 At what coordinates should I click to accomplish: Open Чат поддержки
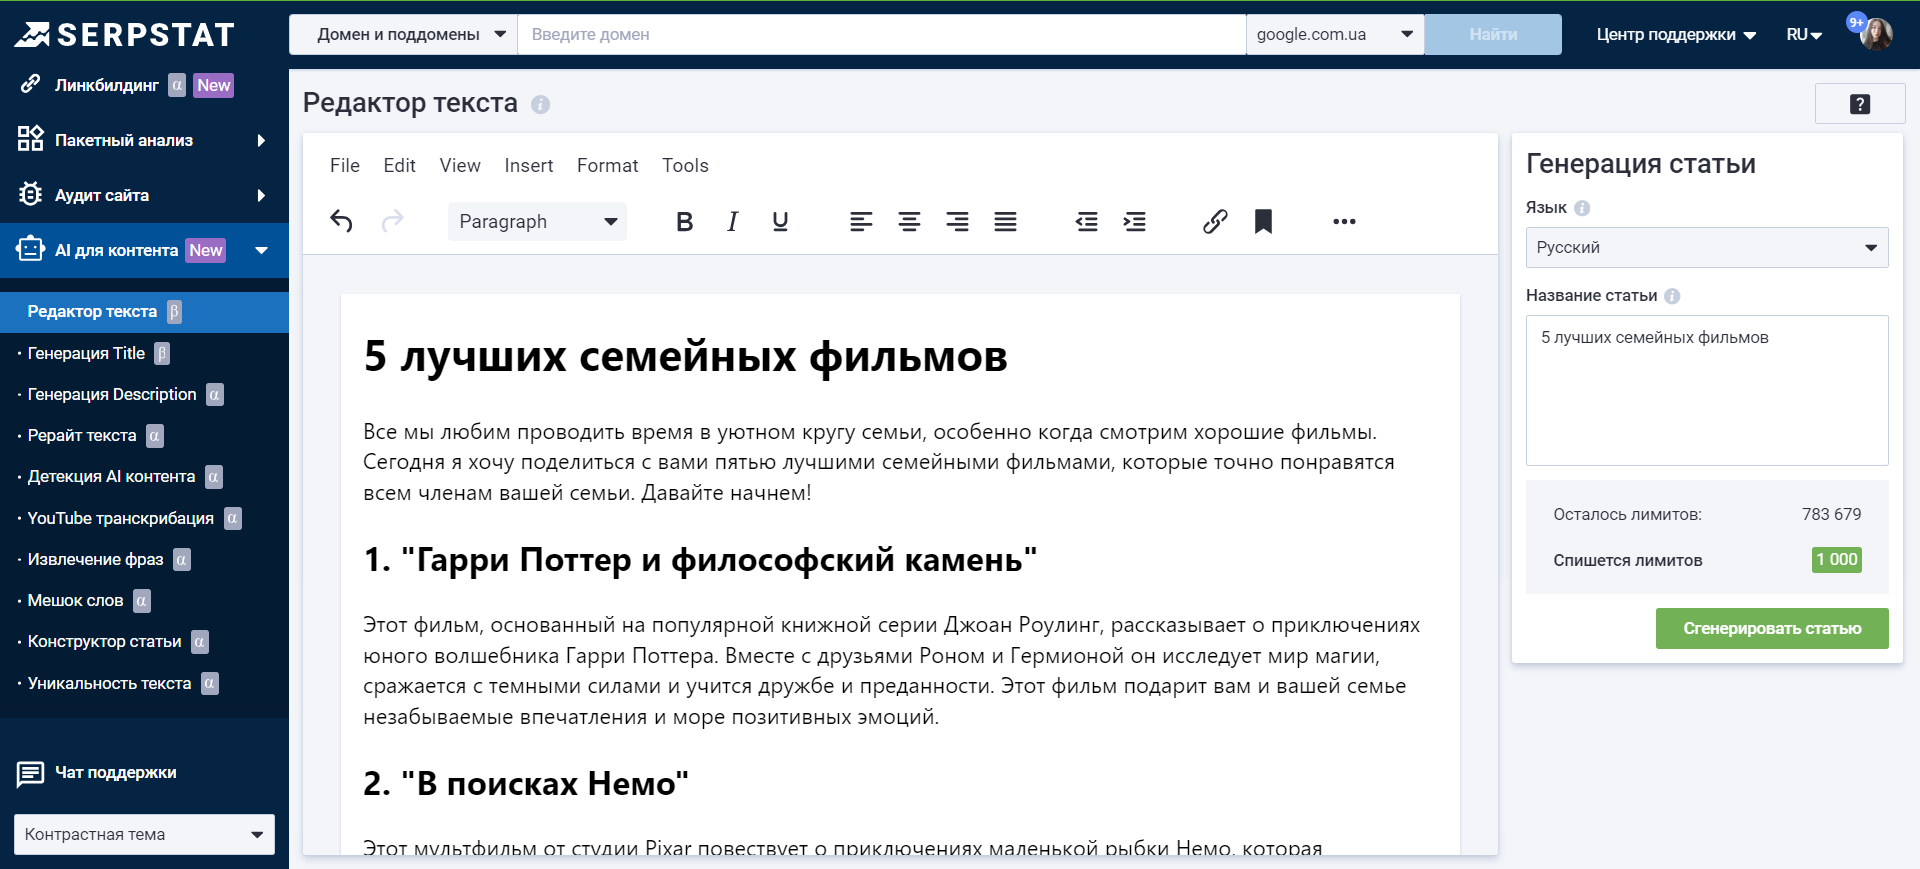point(116,772)
